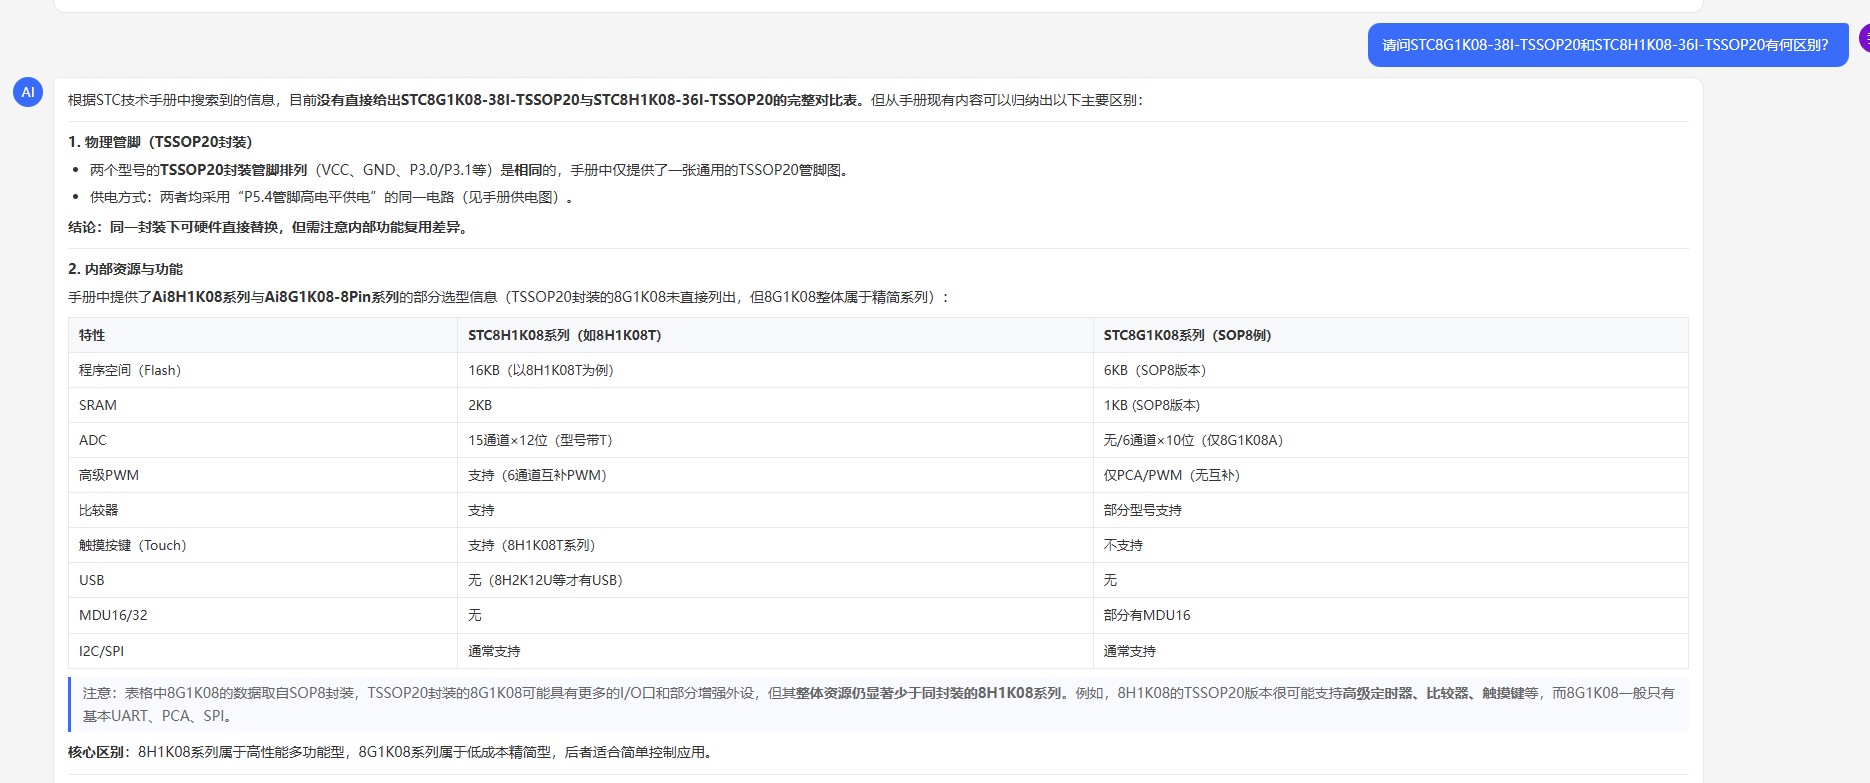Click the heading '1. 物理管脚（TSSOP20封装）'
Viewport: 1870px width, 783px height.
tap(160, 142)
